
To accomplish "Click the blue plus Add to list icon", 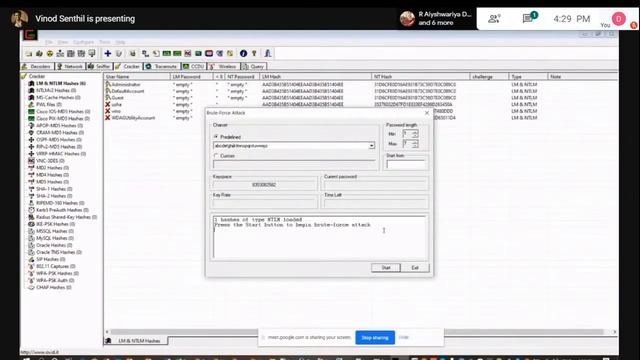I will (x=108, y=53).
